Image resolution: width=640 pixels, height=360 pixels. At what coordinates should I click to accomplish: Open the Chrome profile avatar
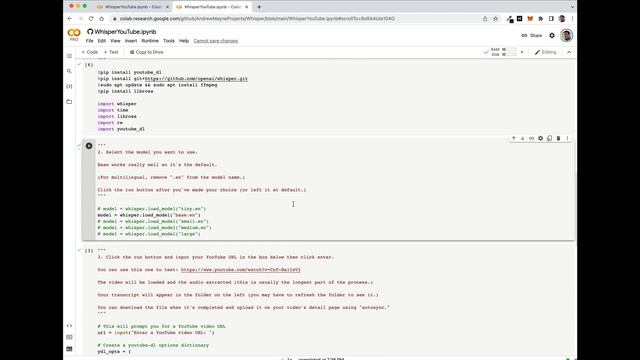(x=562, y=18)
